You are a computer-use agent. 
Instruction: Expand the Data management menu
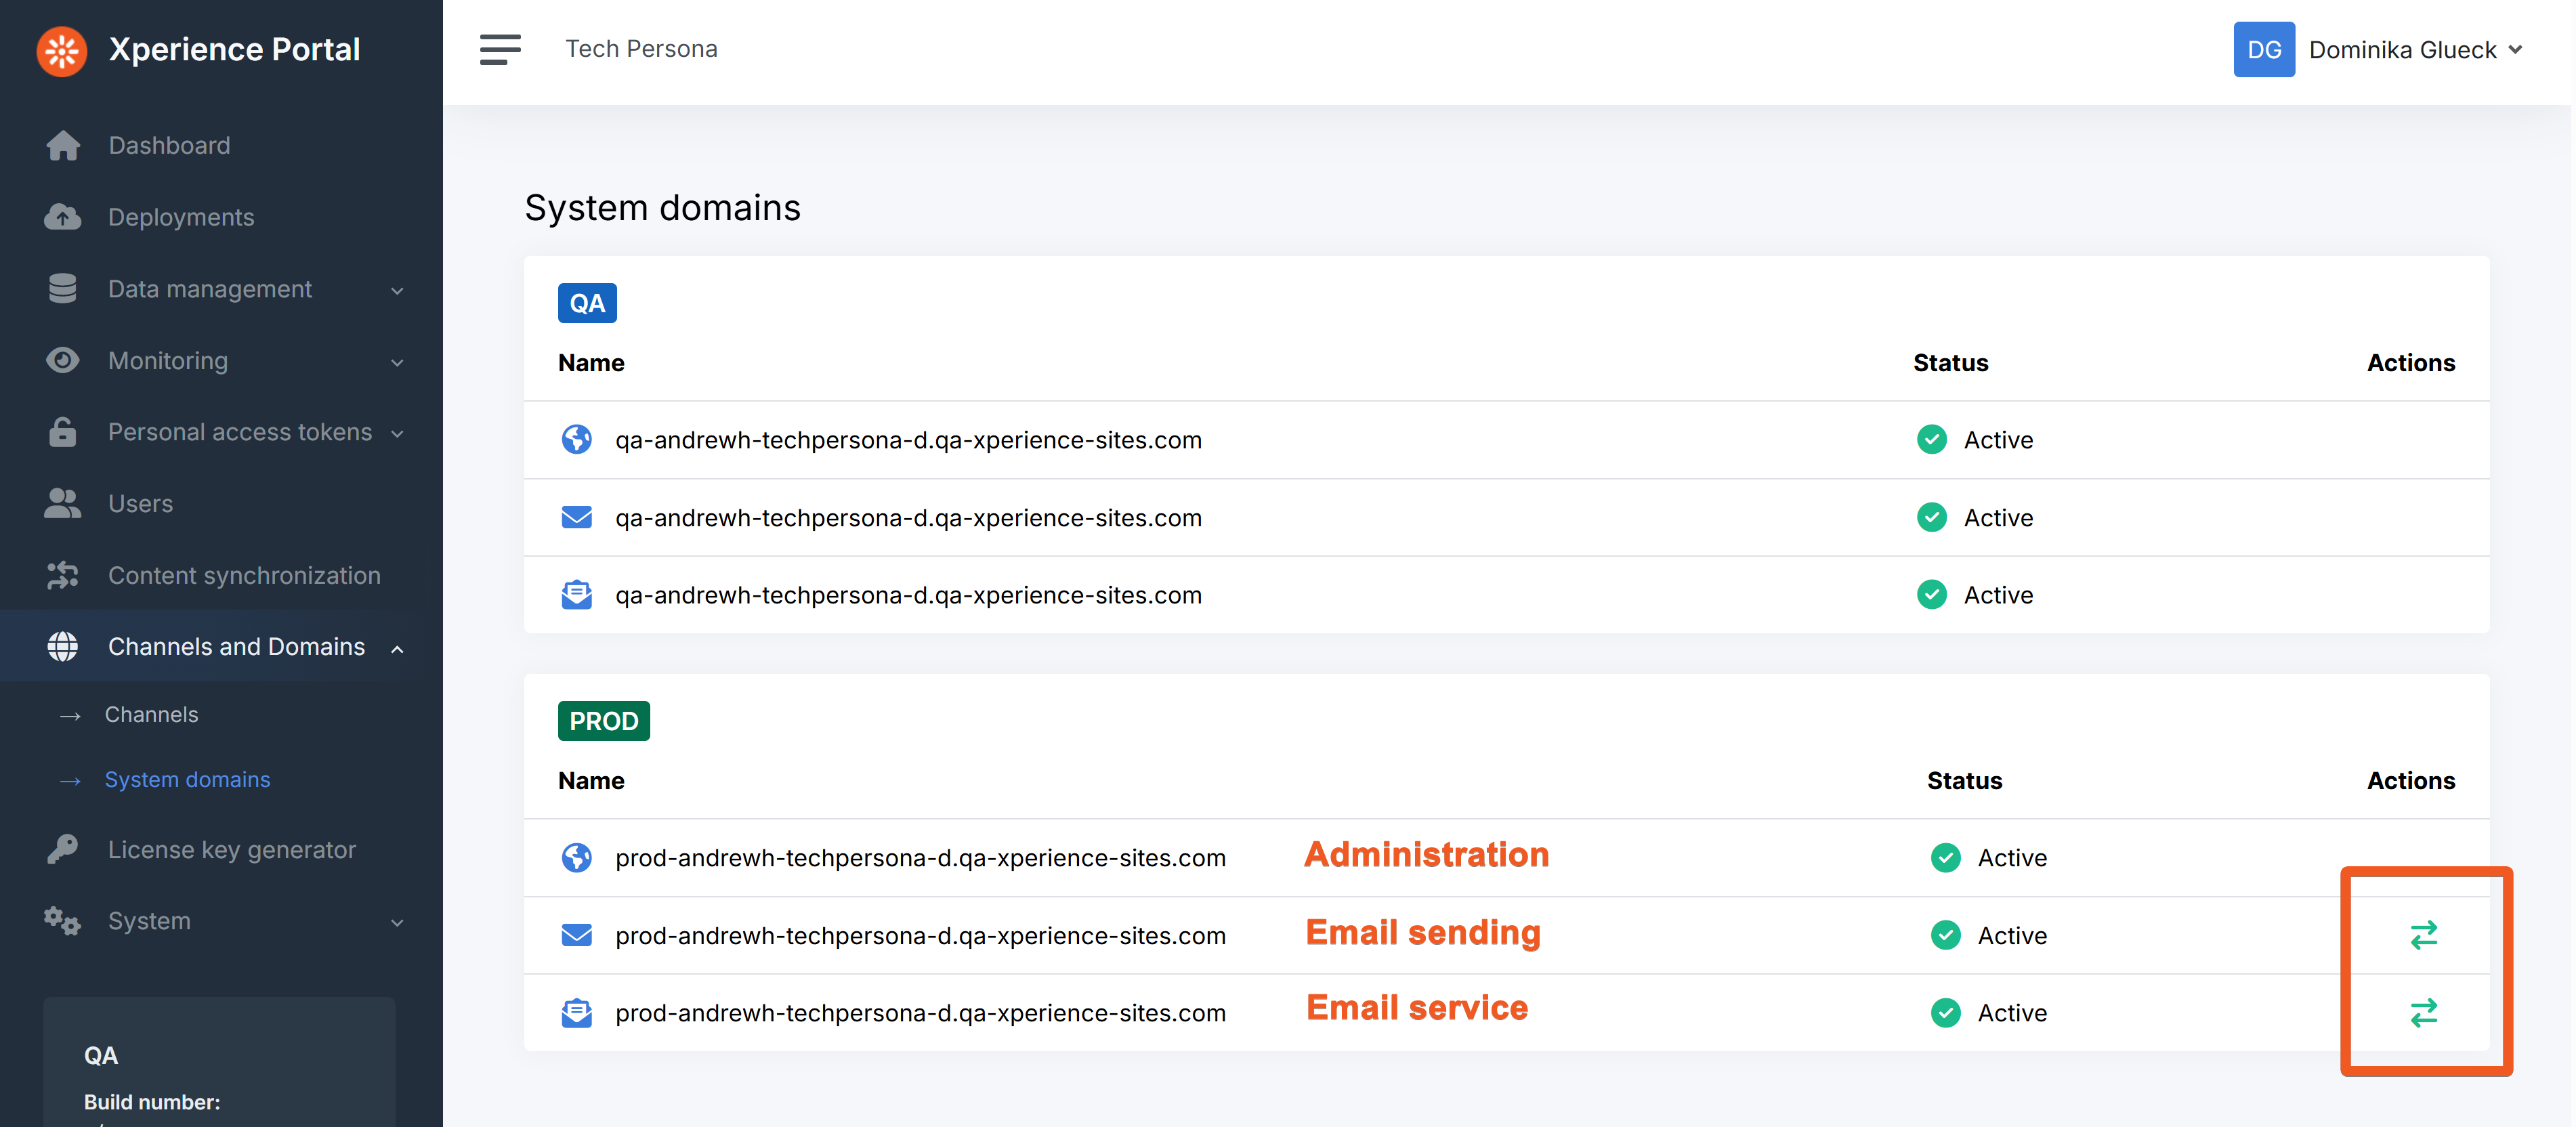[210, 289]
